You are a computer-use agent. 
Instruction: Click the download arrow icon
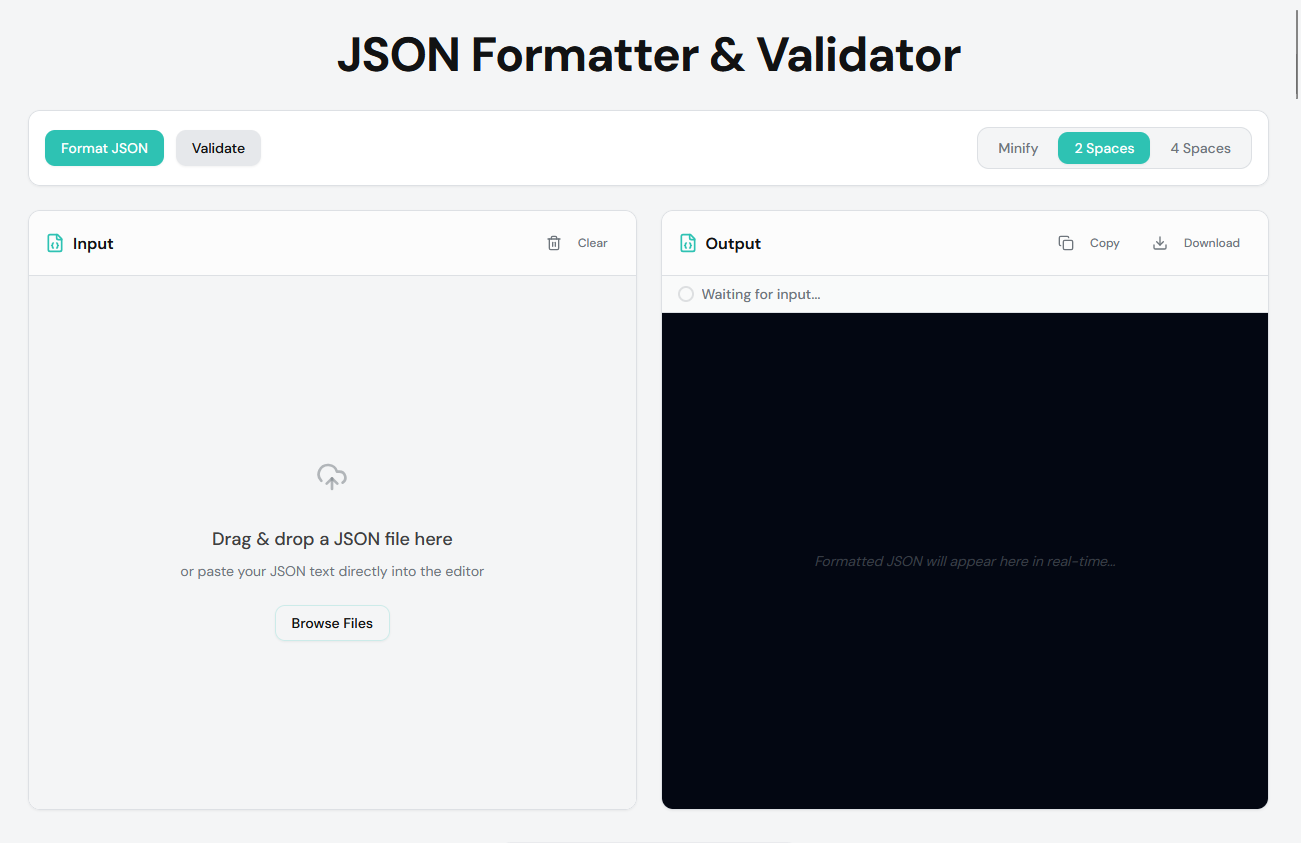coord(1160,243)
